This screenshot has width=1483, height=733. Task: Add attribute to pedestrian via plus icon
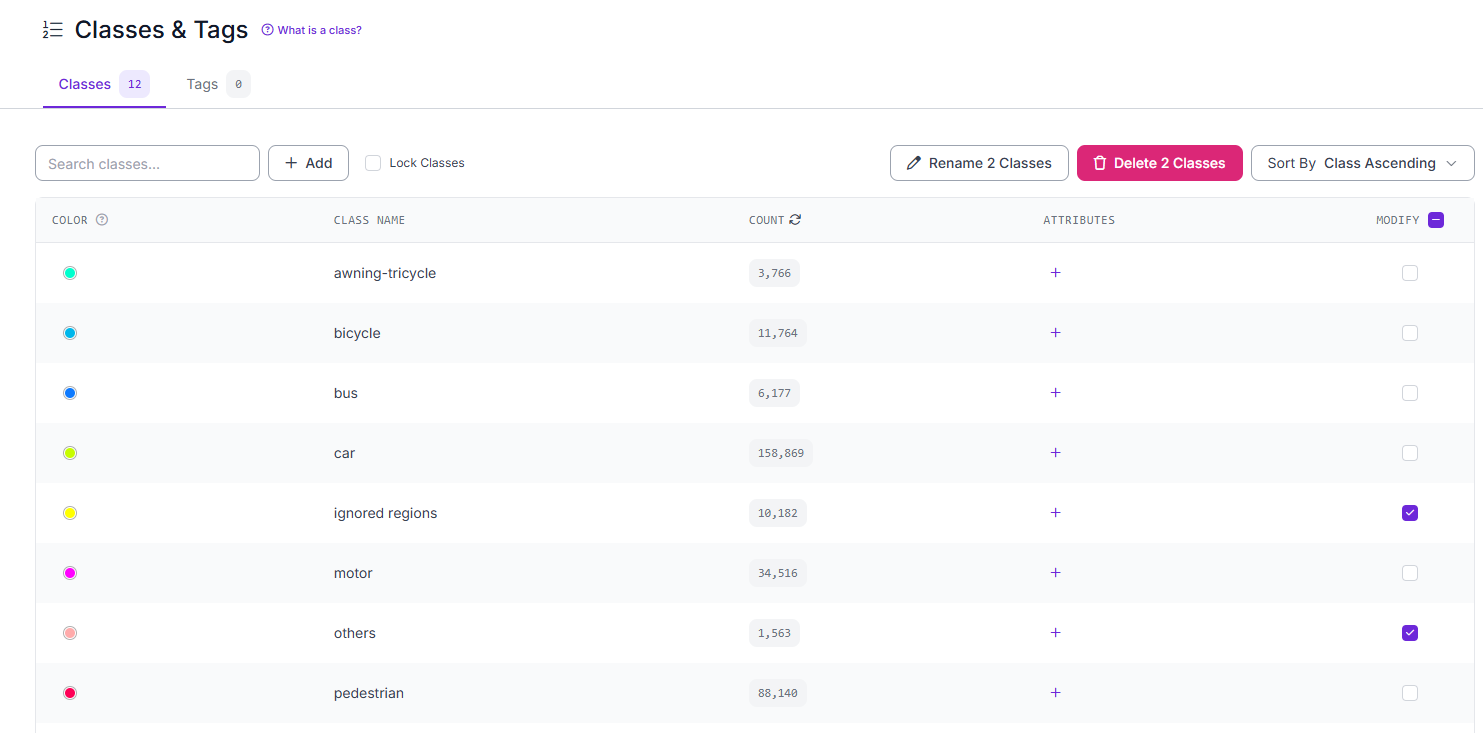coord(1055,693)
